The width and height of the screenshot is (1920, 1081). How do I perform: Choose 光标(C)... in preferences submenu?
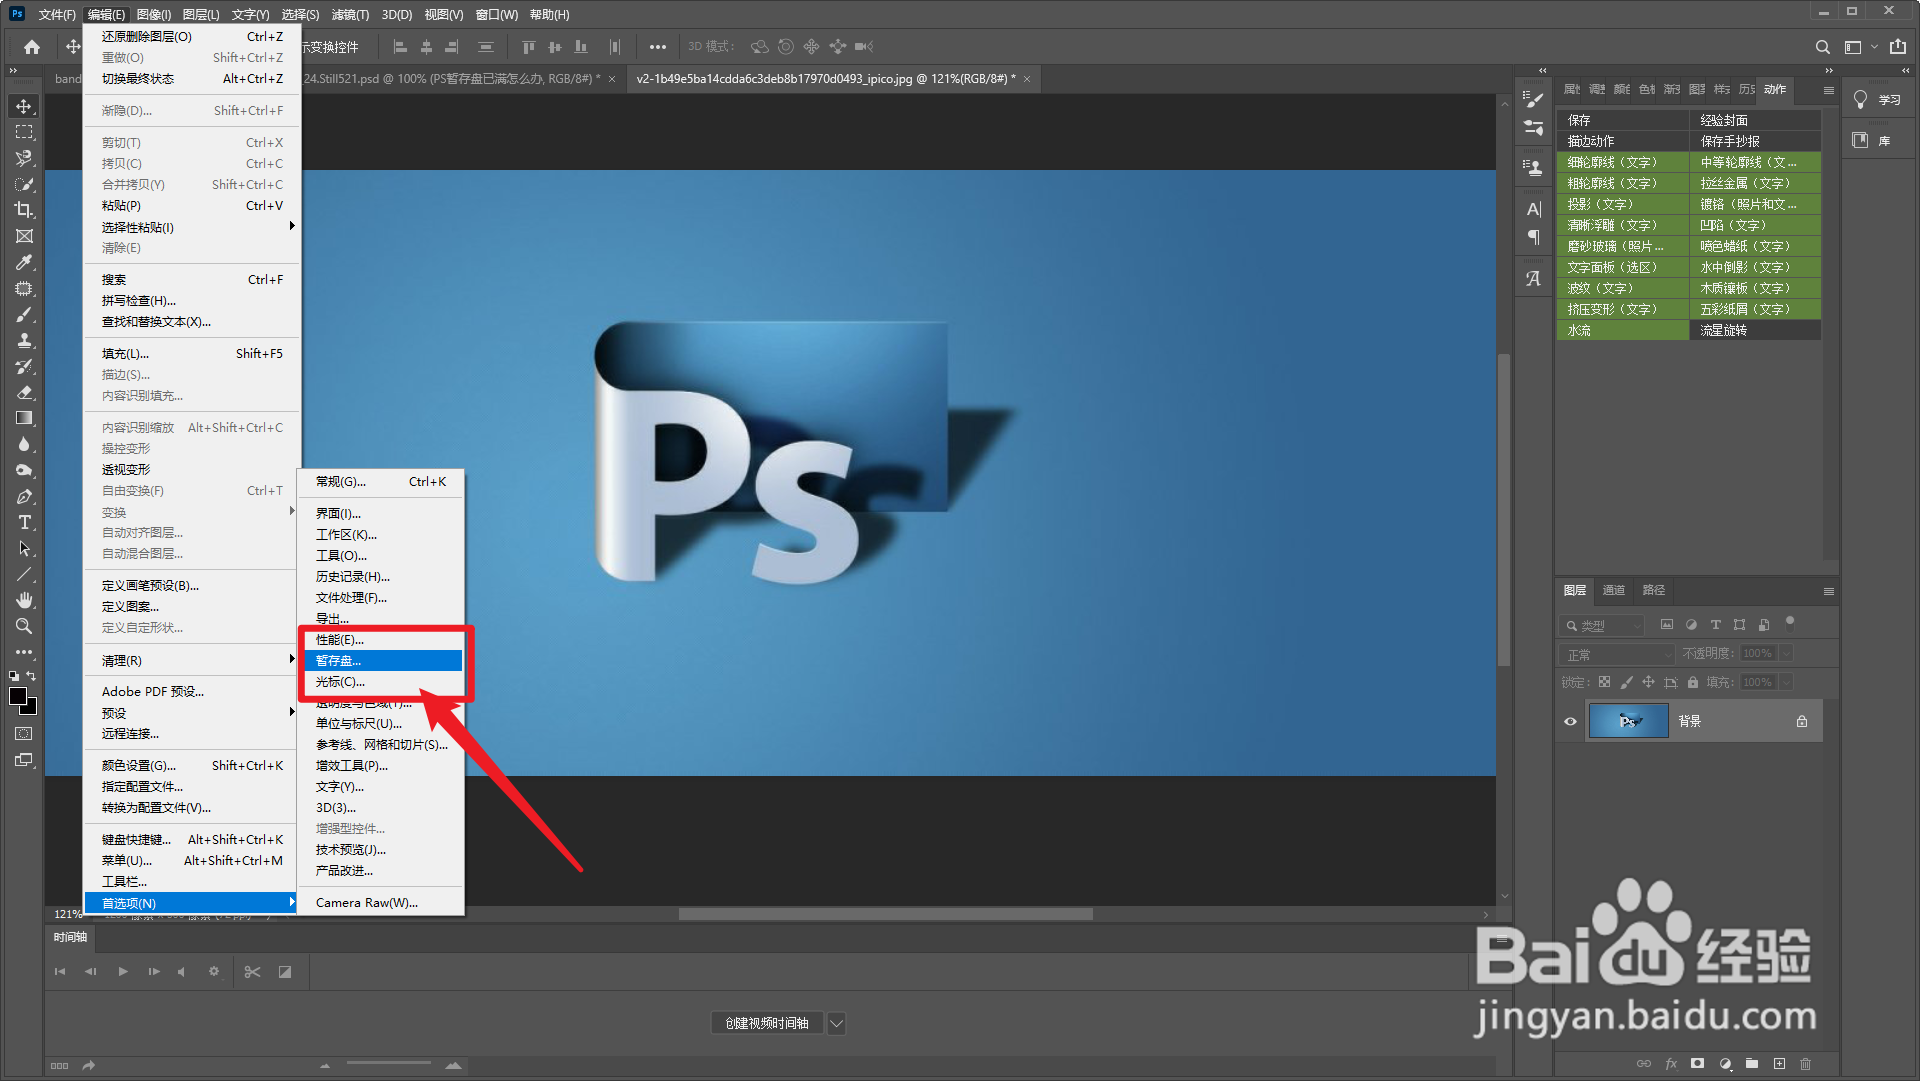click(383, 681)
